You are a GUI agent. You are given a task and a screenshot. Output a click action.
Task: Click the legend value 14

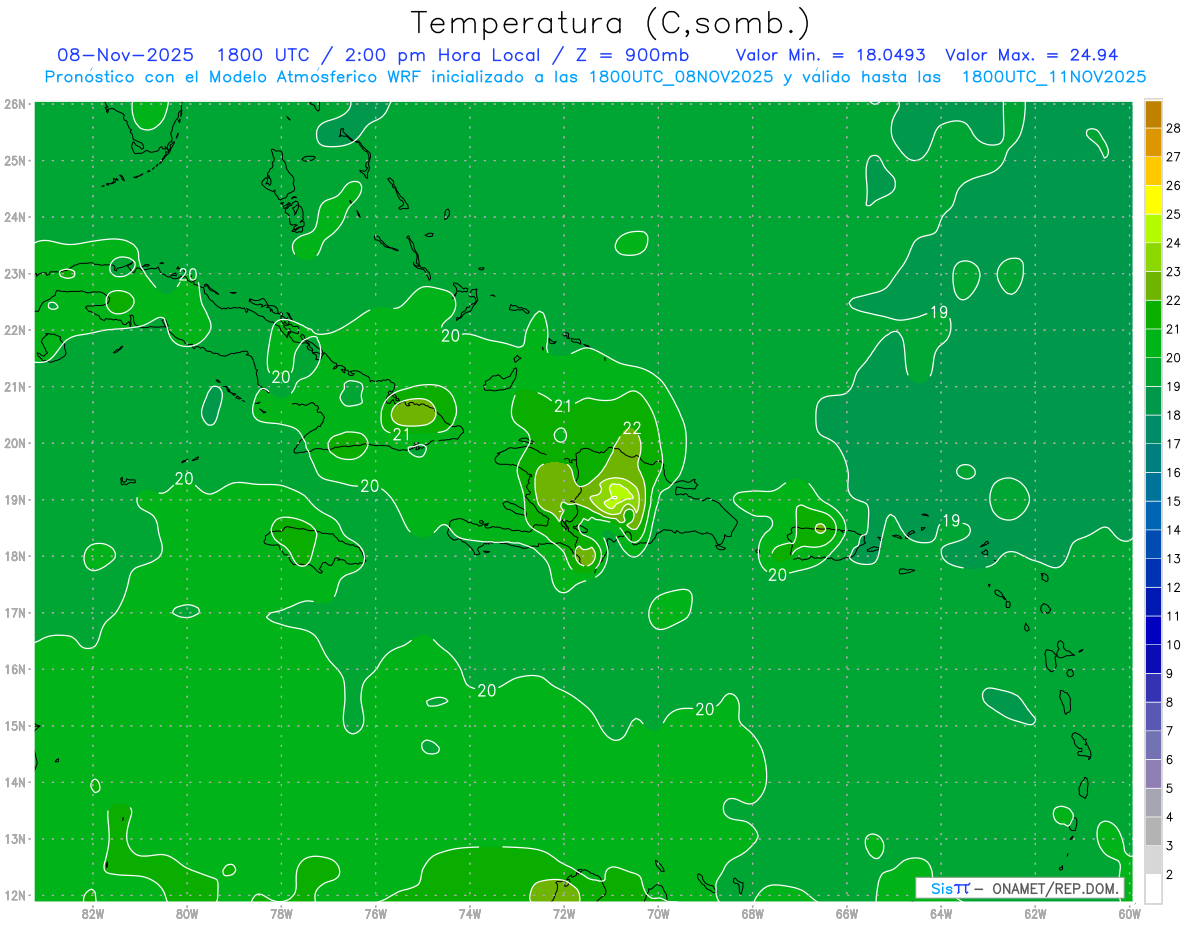[1174, 530]
